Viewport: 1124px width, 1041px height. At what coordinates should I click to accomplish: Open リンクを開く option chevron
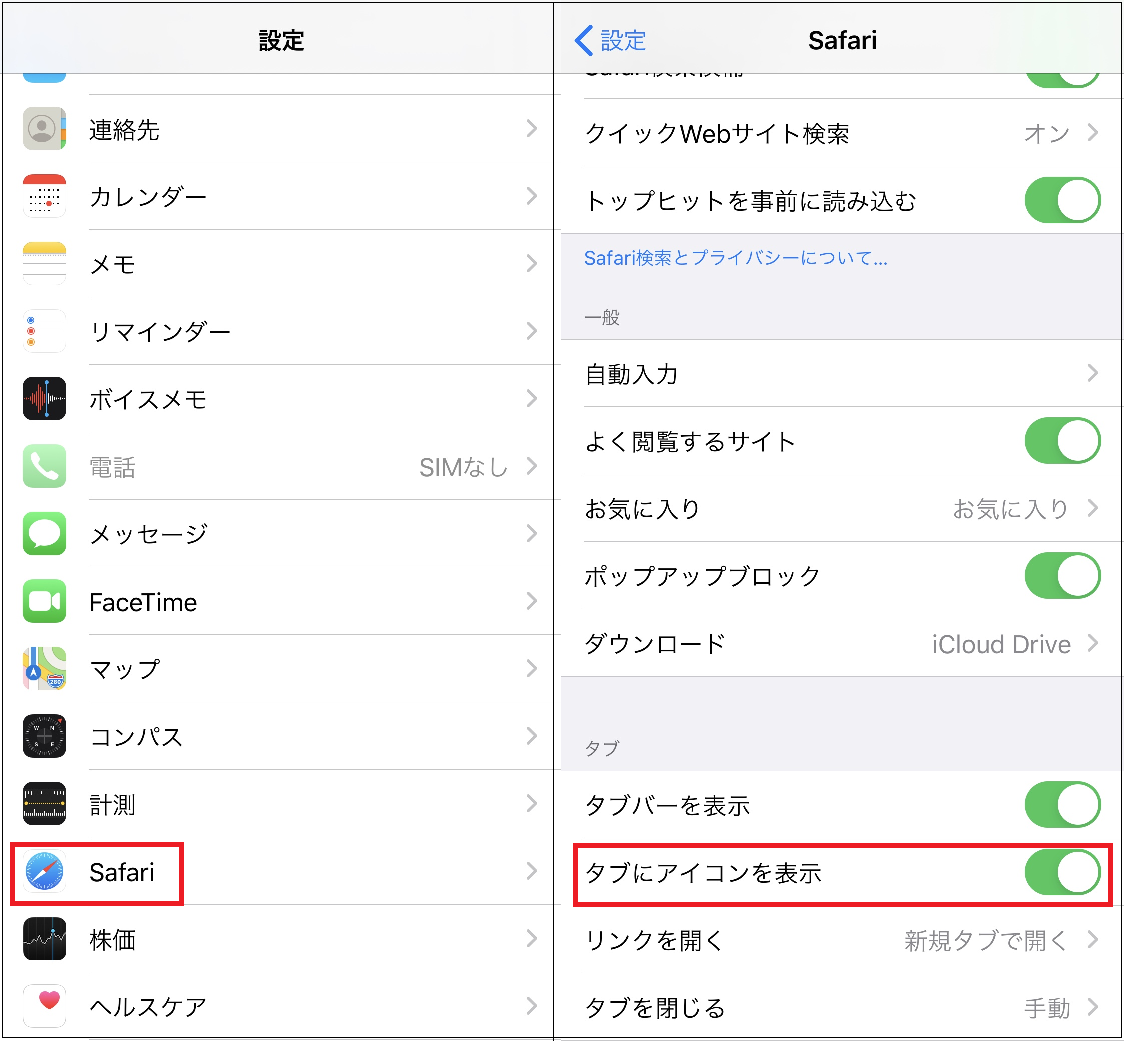(x=1092, y=940)
